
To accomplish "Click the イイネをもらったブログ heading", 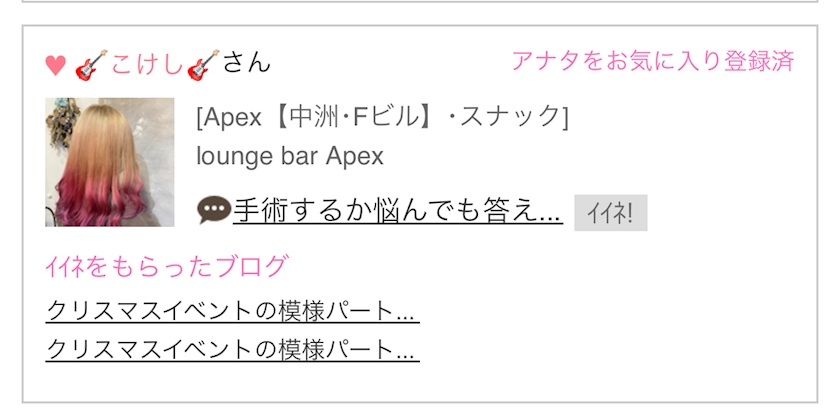I will pyautogui.click(x=167, y=267).
